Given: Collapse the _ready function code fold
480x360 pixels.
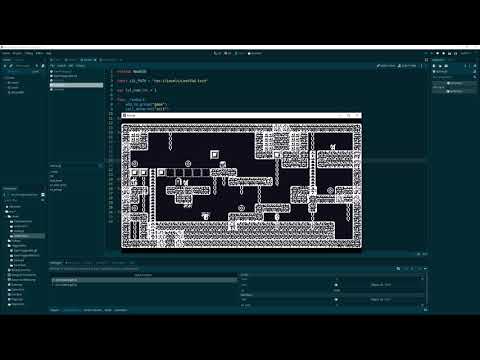Looking at the screenshot, I should pyautogui.click(x=114, y=99).
